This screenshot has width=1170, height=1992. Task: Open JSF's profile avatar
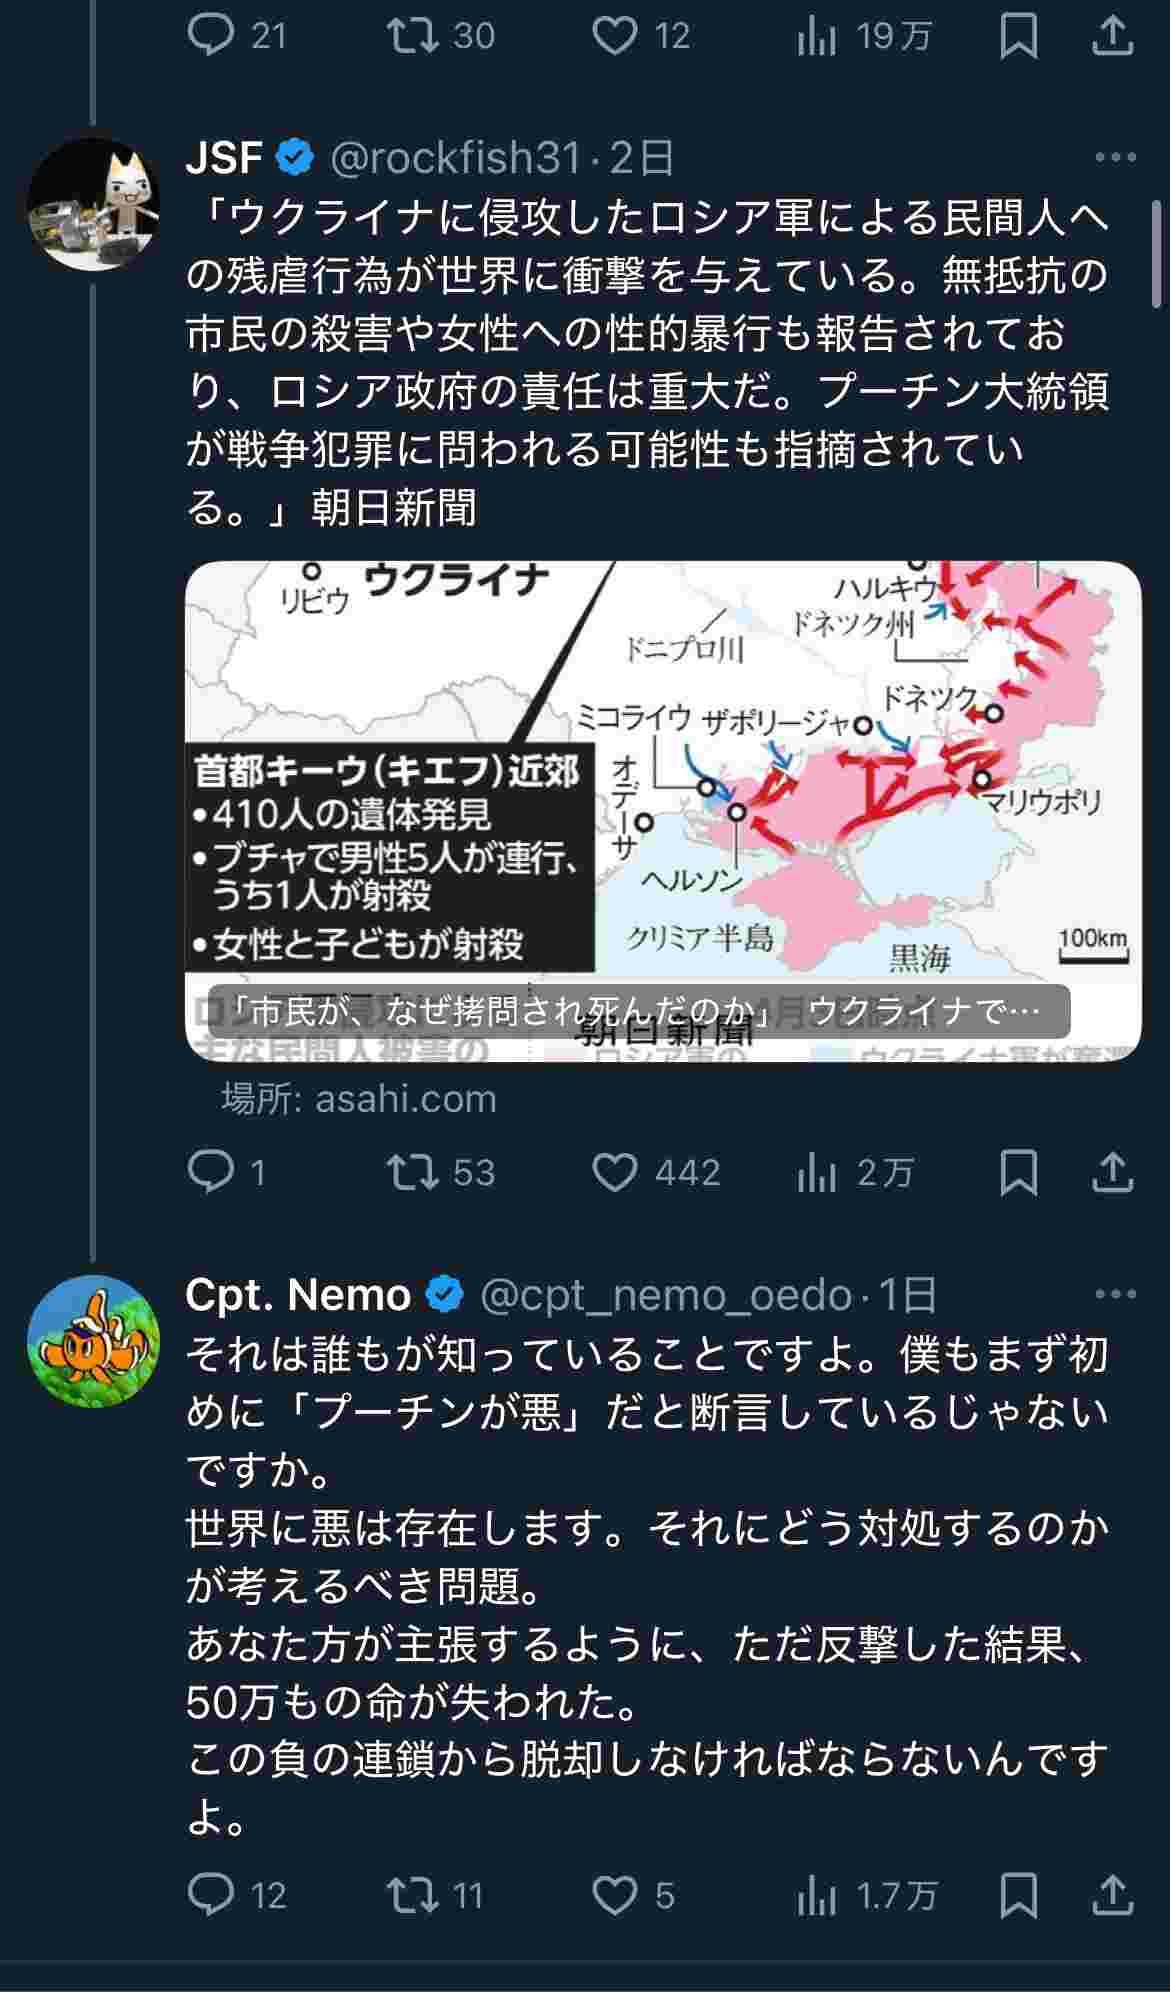point(92,204)
